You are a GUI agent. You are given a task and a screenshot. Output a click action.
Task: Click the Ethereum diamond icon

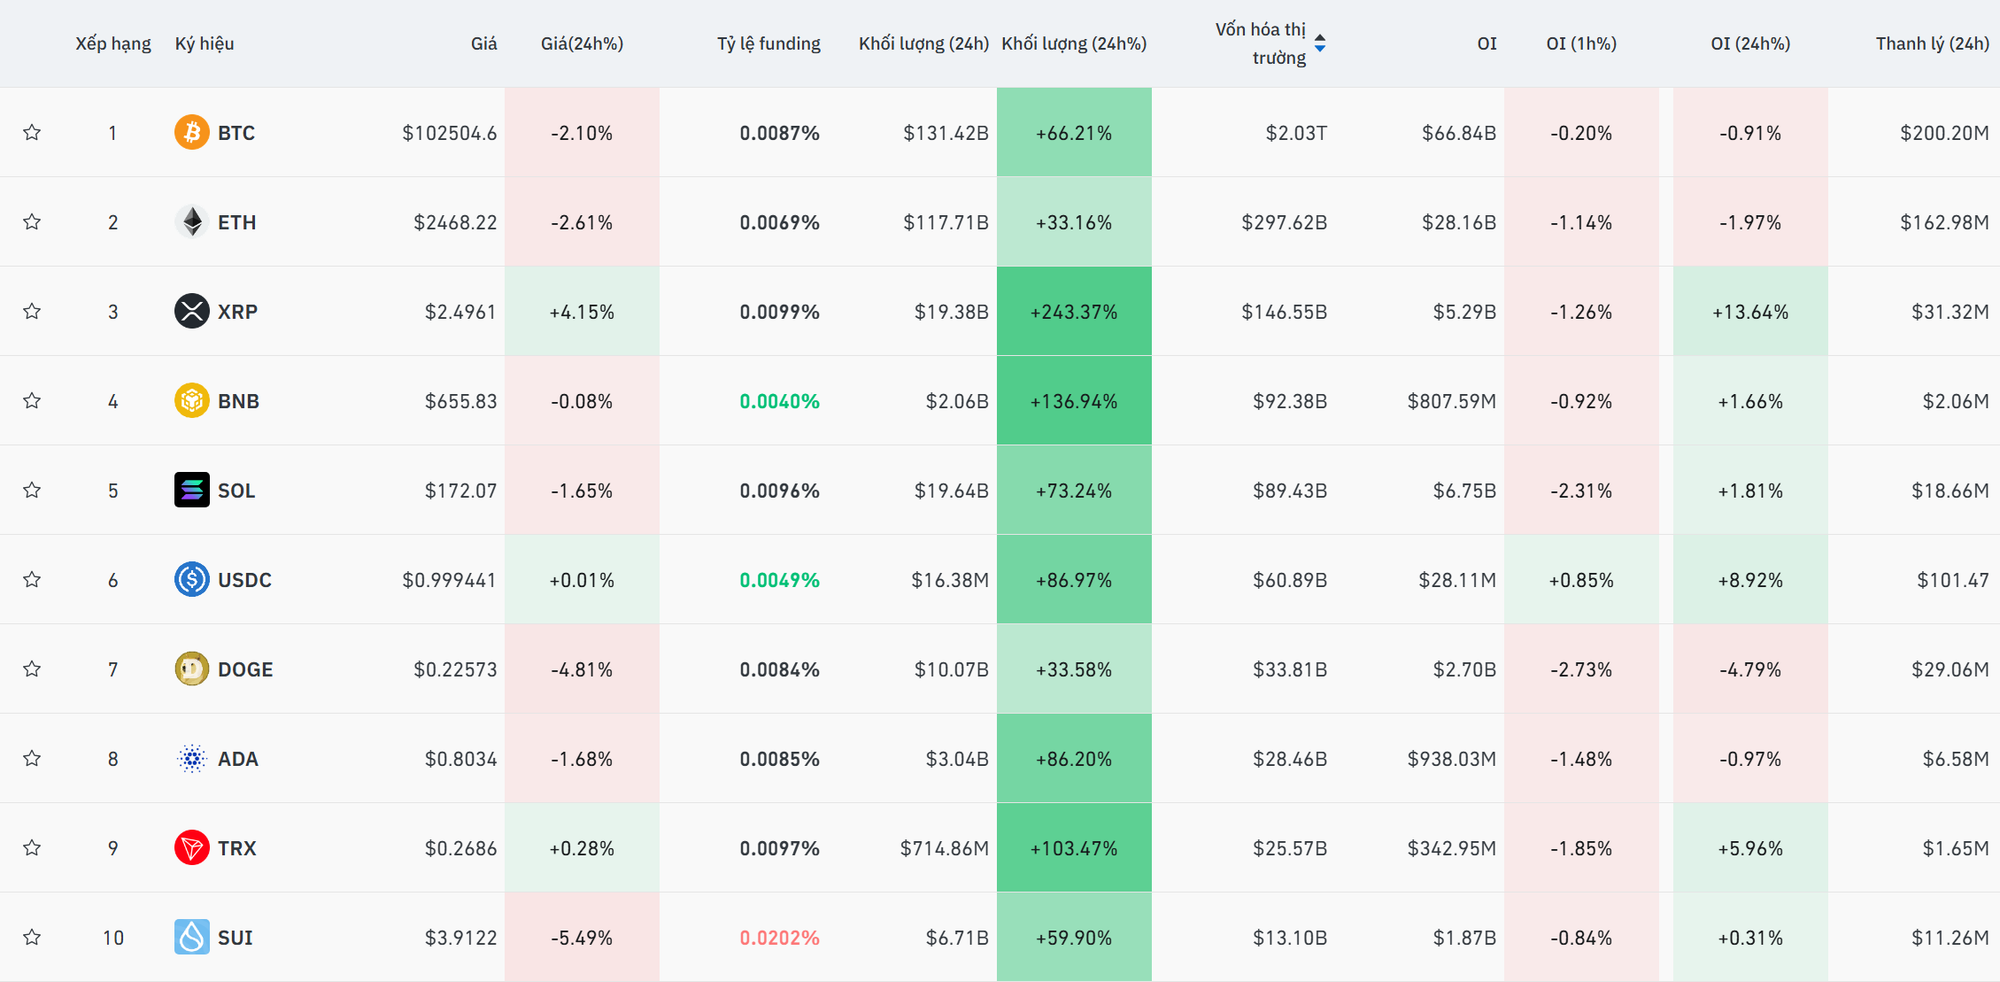(192, 222)
